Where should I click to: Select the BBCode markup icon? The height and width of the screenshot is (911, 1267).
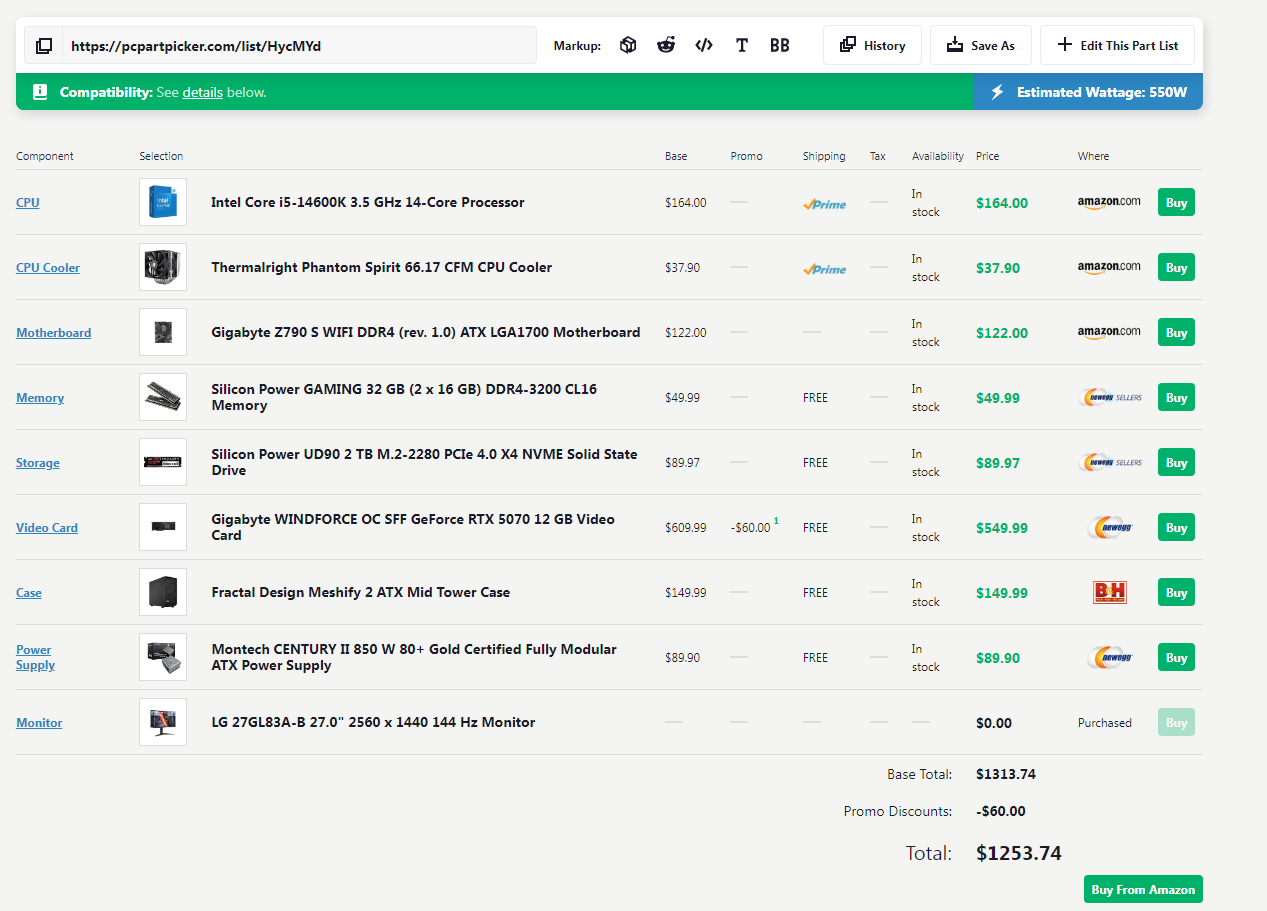779,45
